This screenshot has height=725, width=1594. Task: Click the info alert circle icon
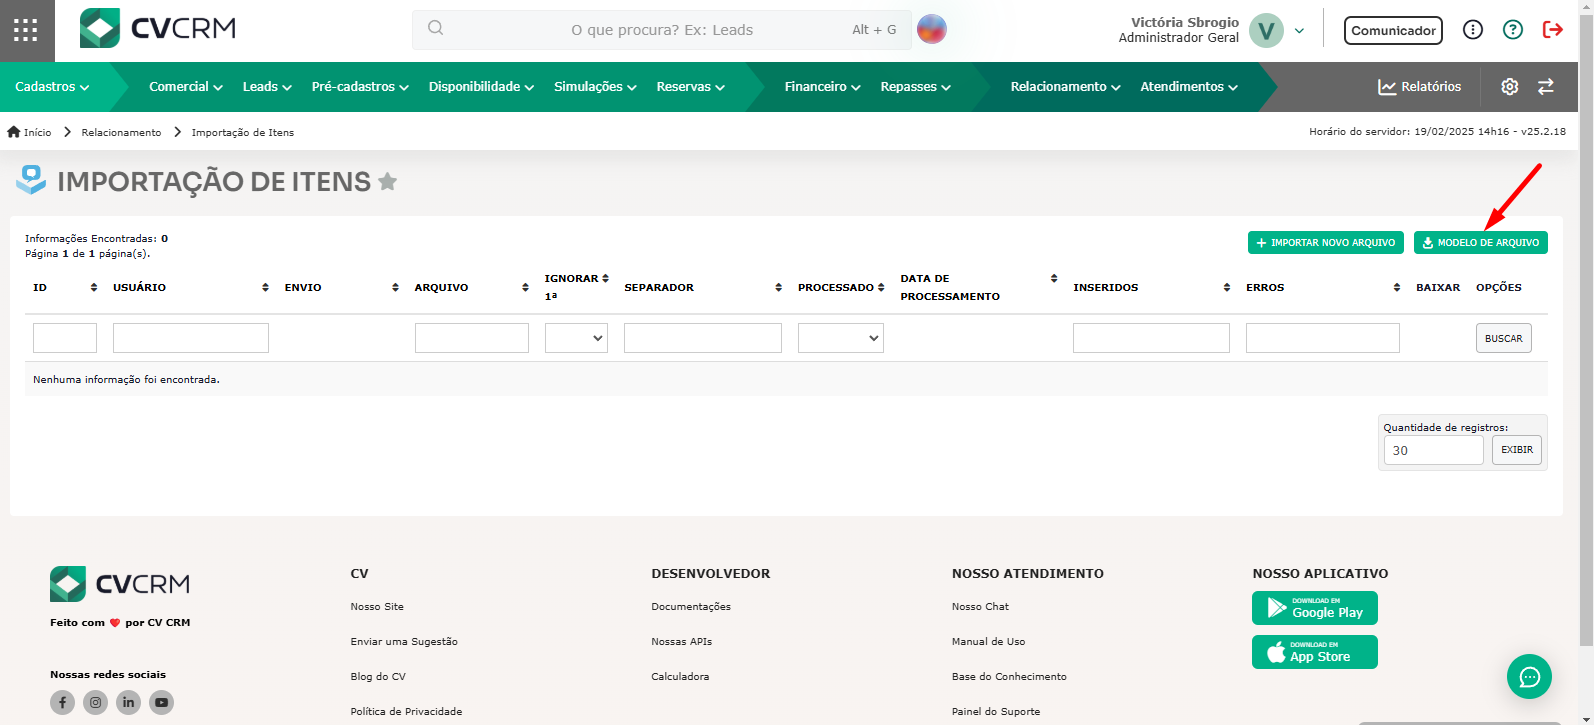tap(1473, 30)
